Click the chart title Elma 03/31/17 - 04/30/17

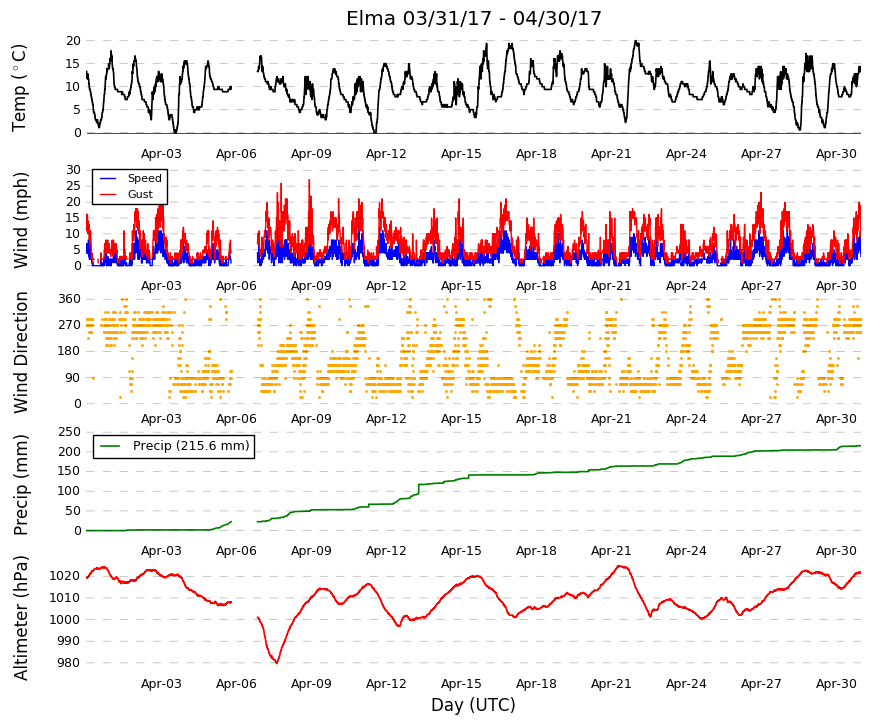[x=474, y=18]
